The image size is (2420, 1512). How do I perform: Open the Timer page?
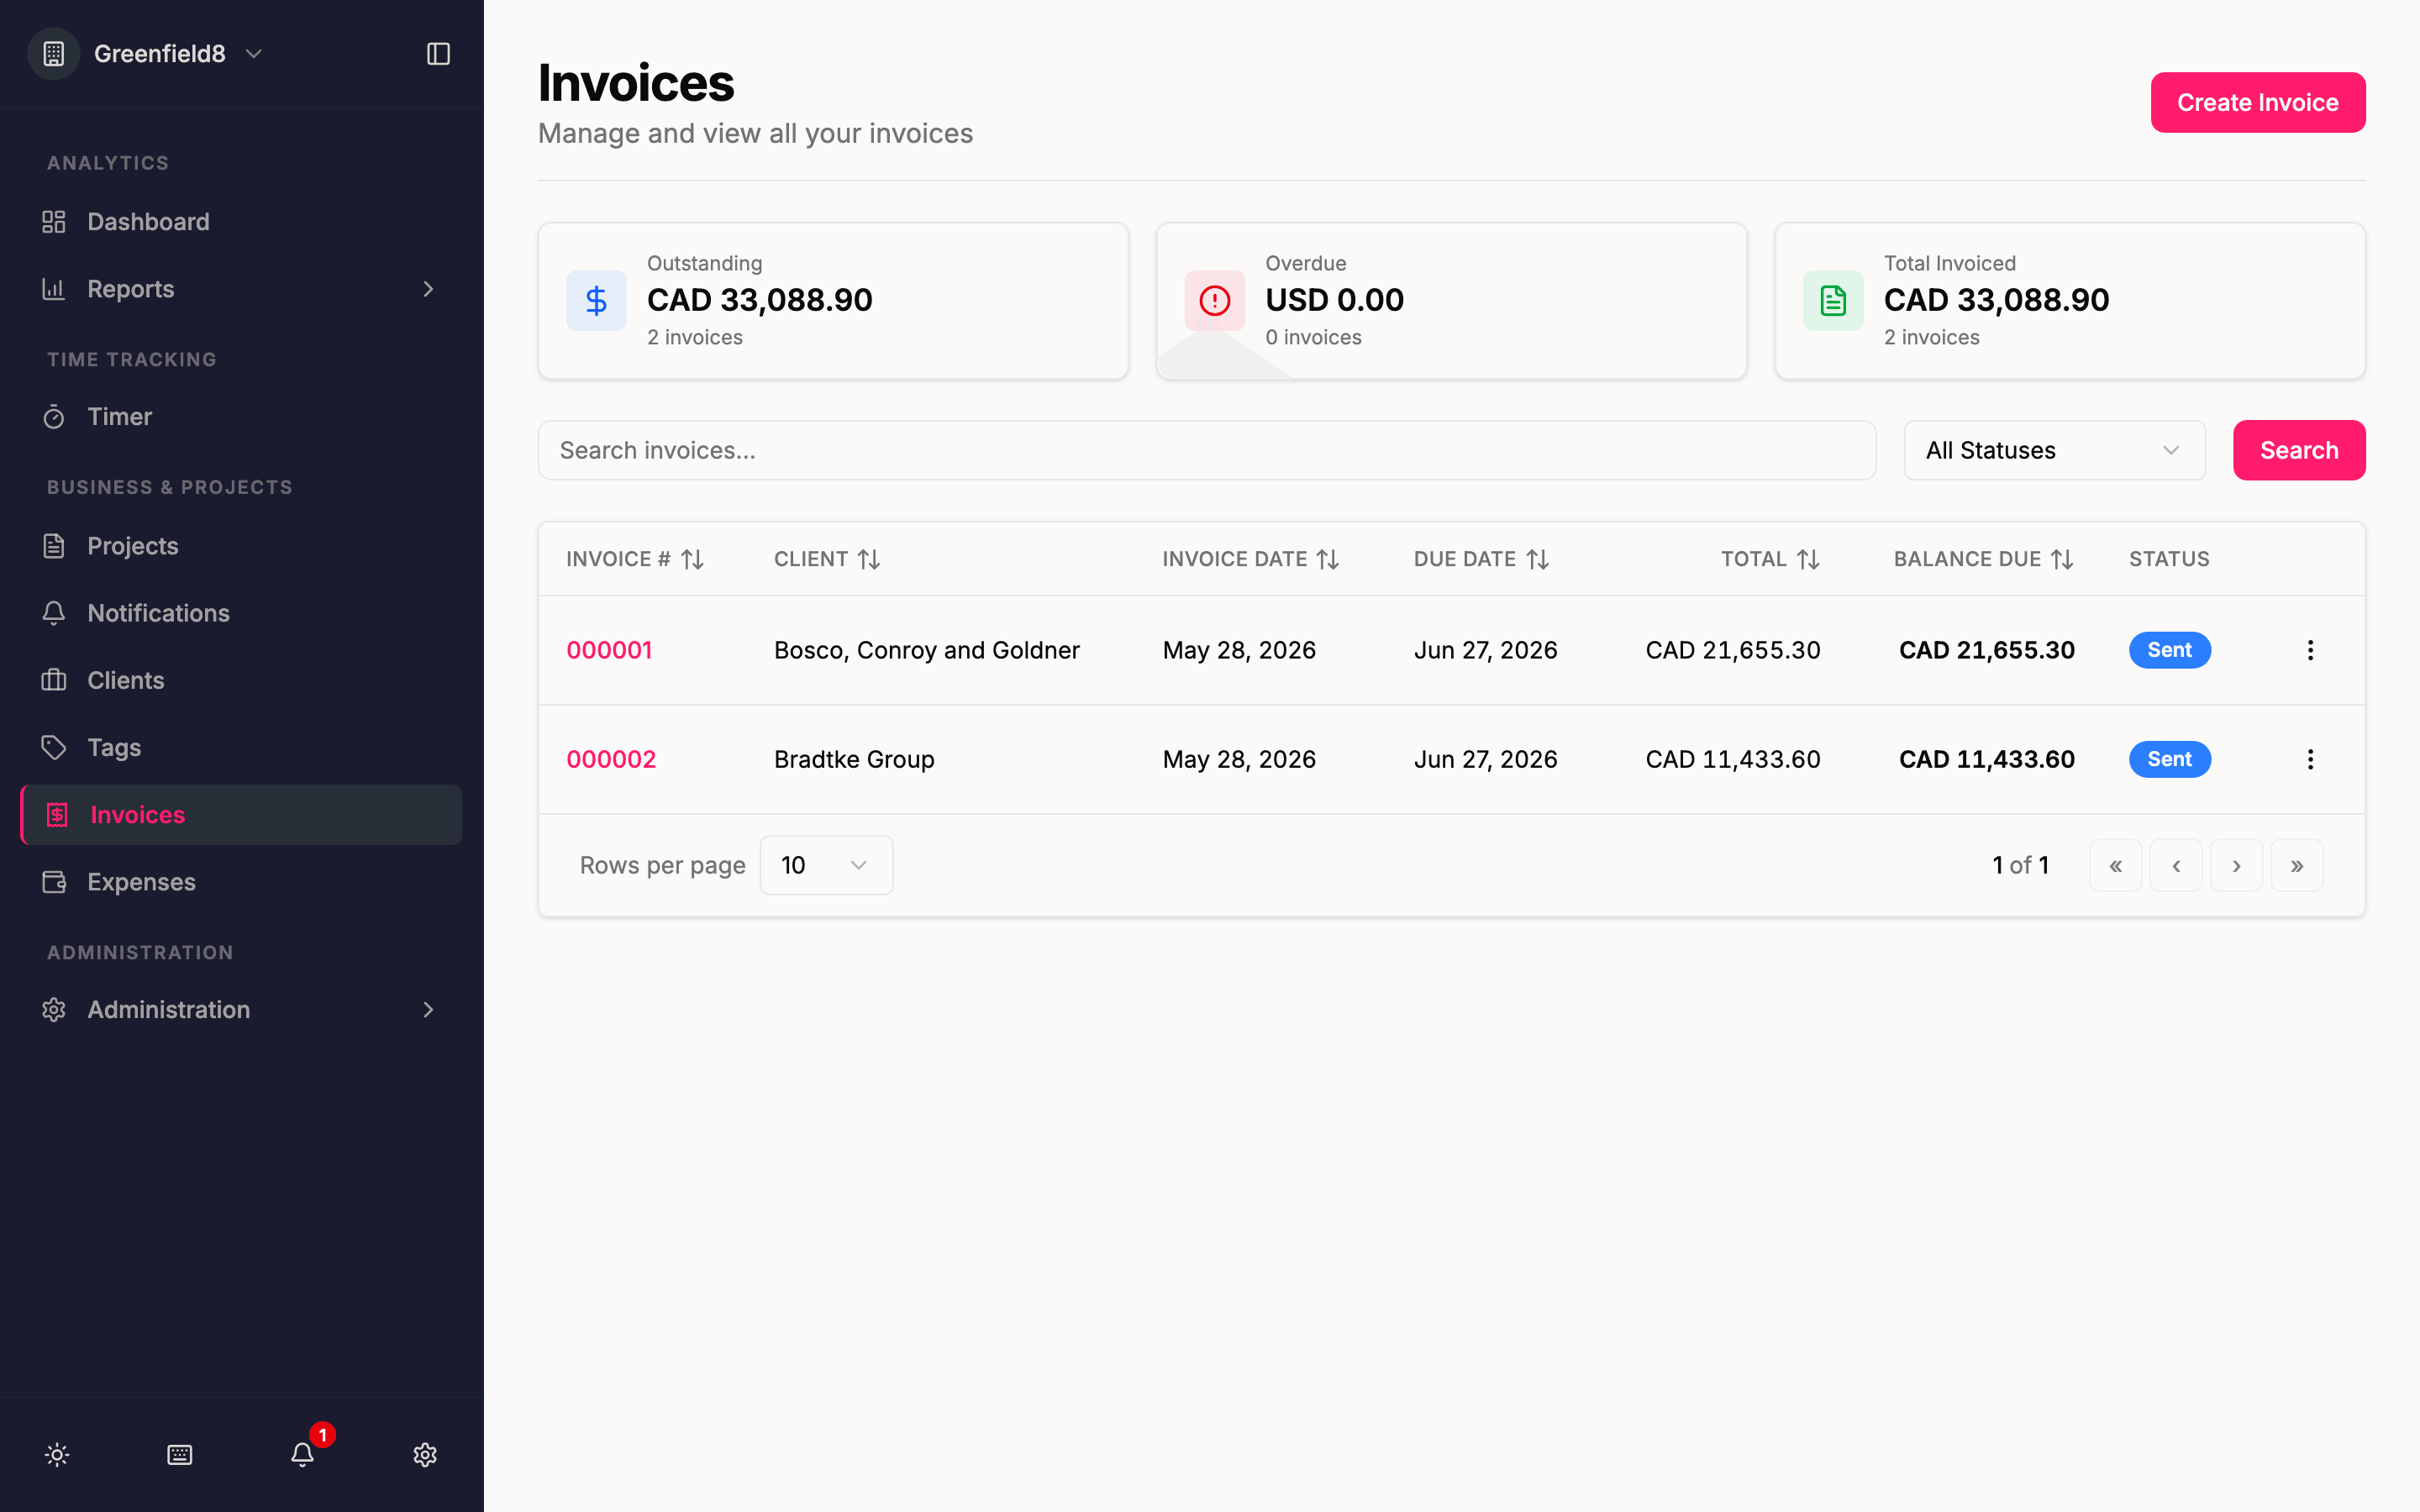[242, 417]
